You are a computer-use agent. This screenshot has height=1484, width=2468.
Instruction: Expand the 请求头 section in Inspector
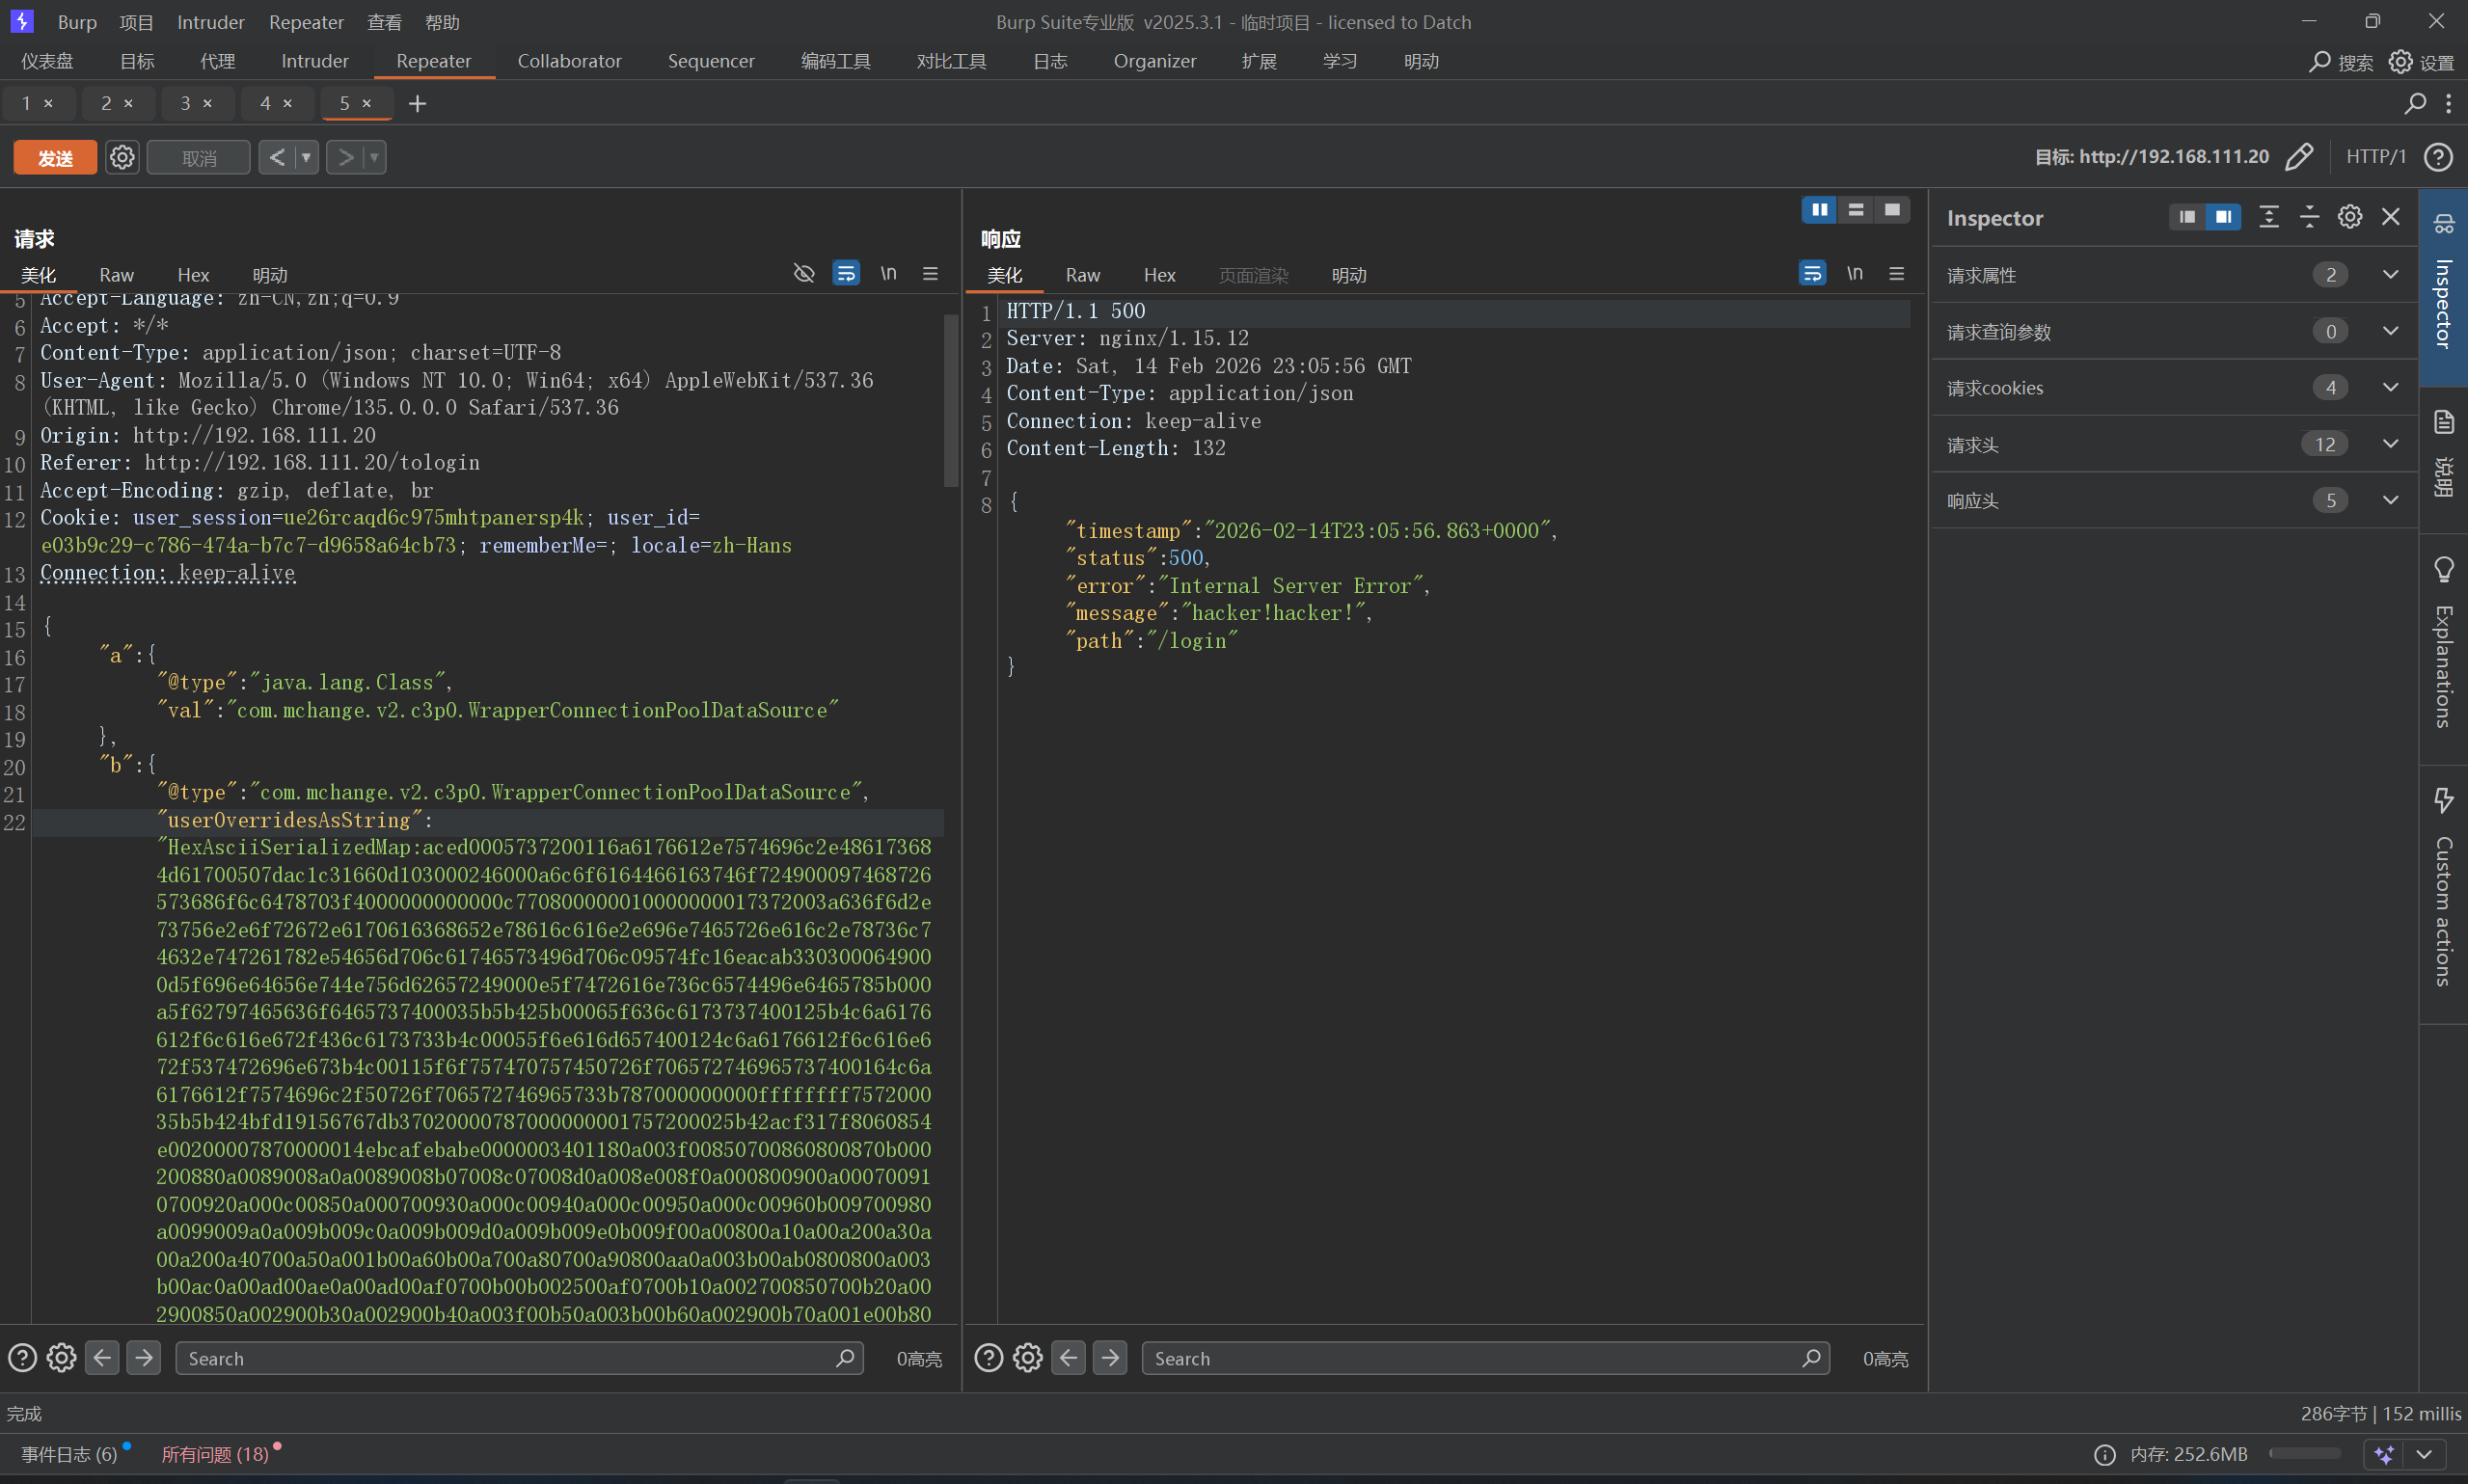coord(2390,444)
